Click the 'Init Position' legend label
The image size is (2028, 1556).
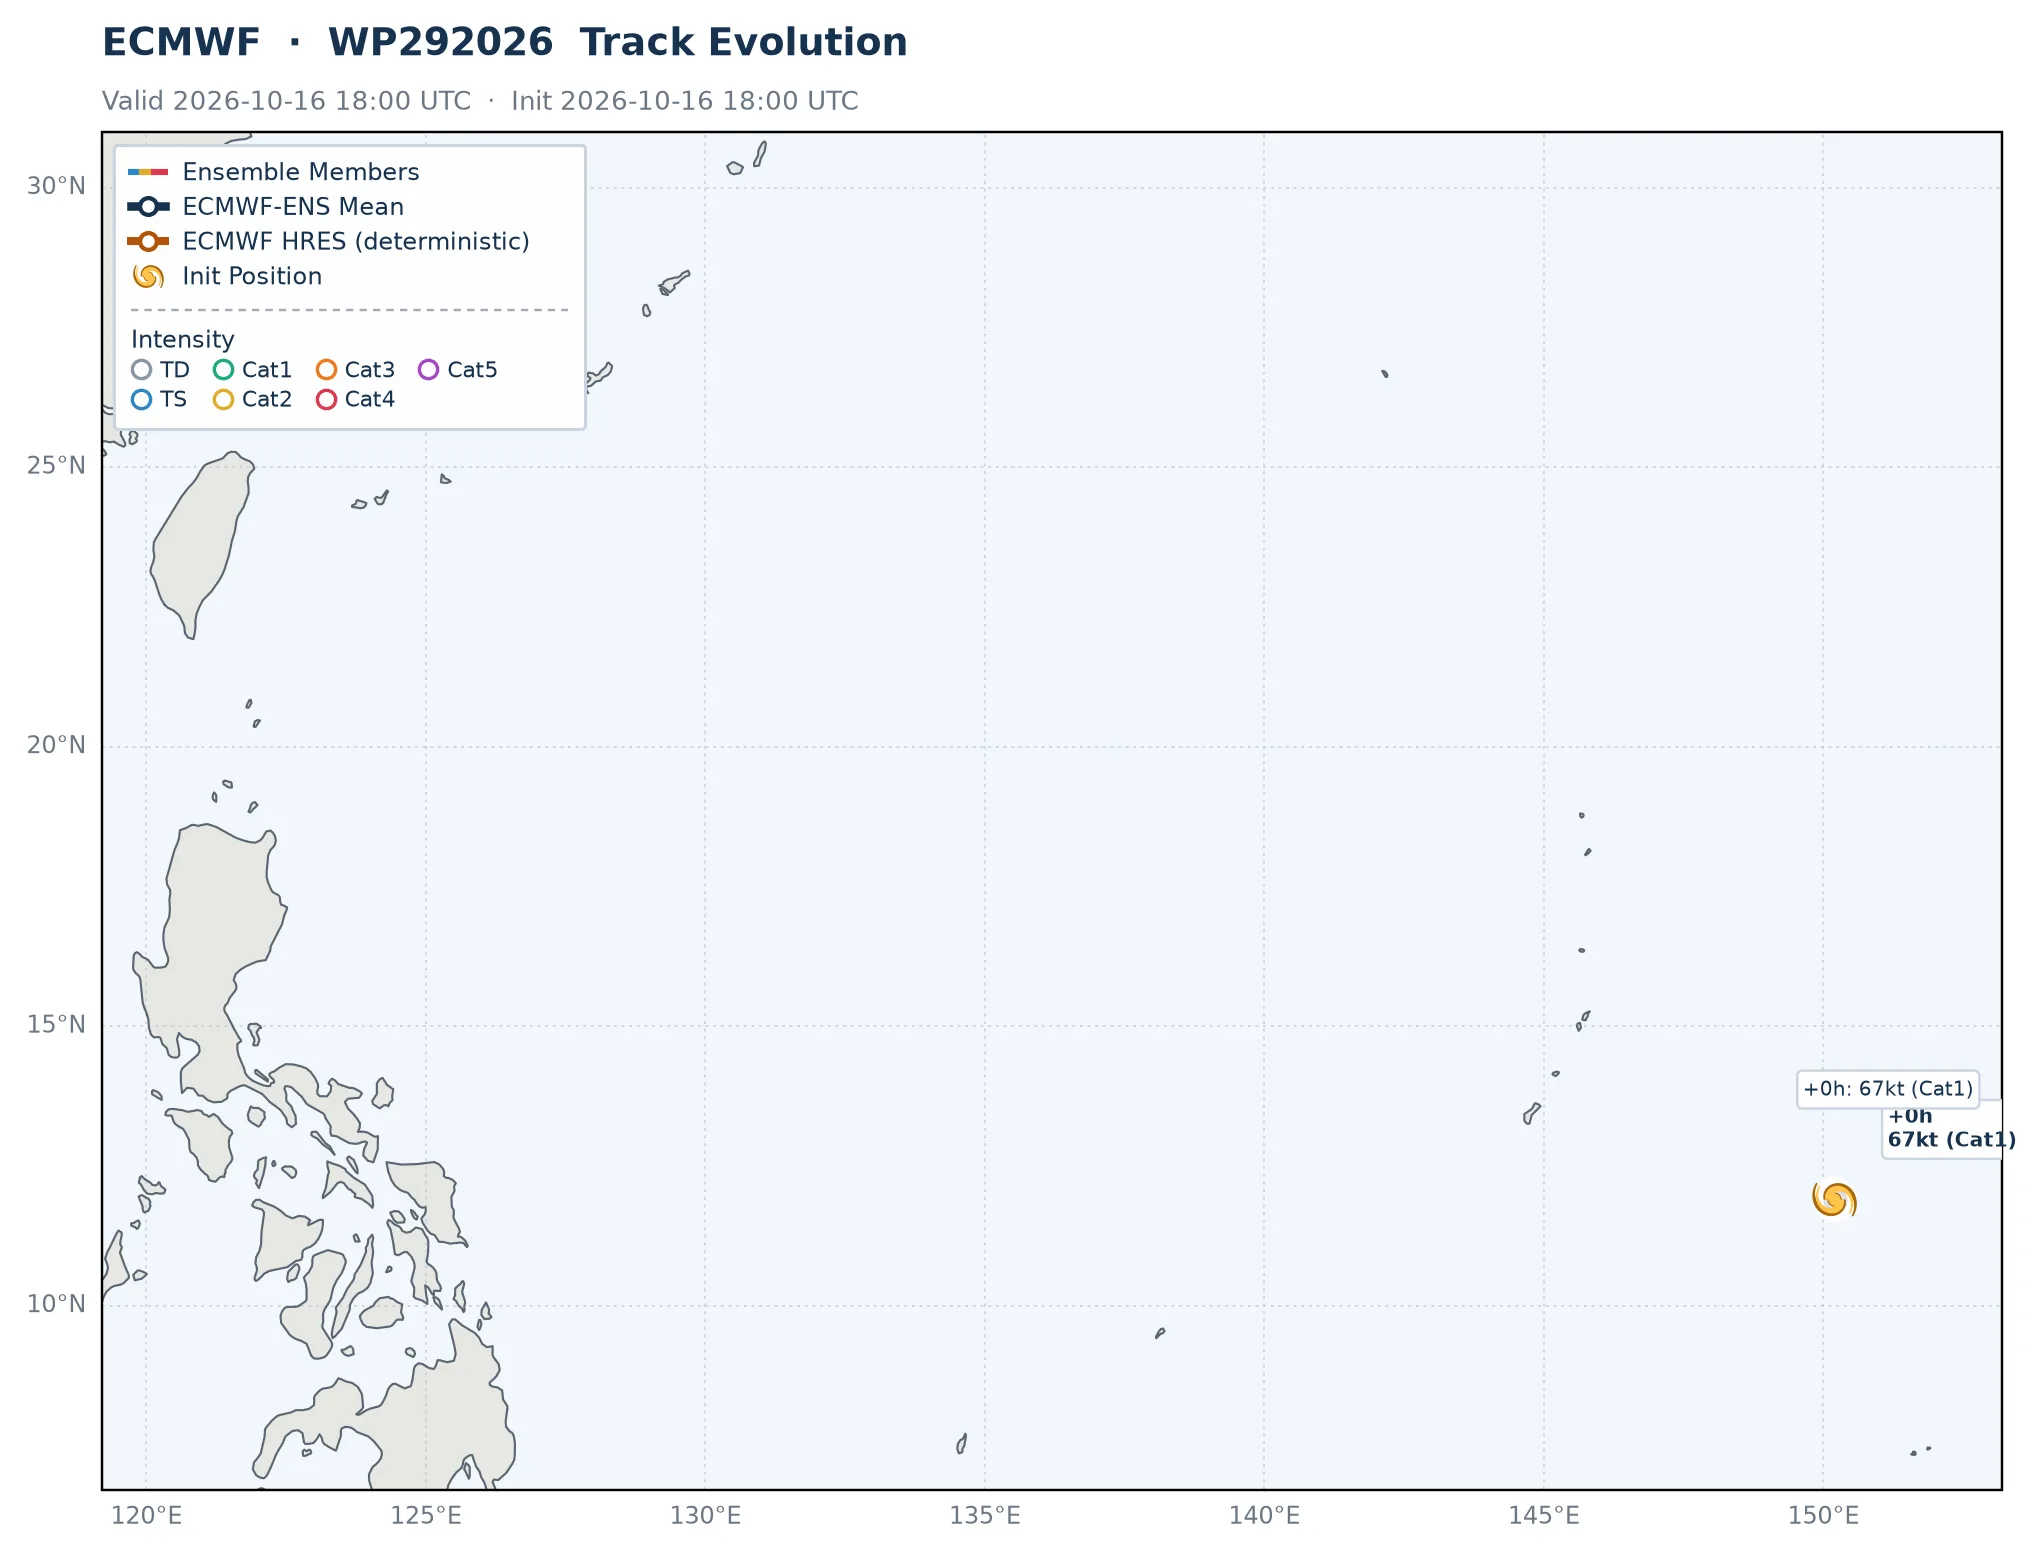[x=252, y=277]
